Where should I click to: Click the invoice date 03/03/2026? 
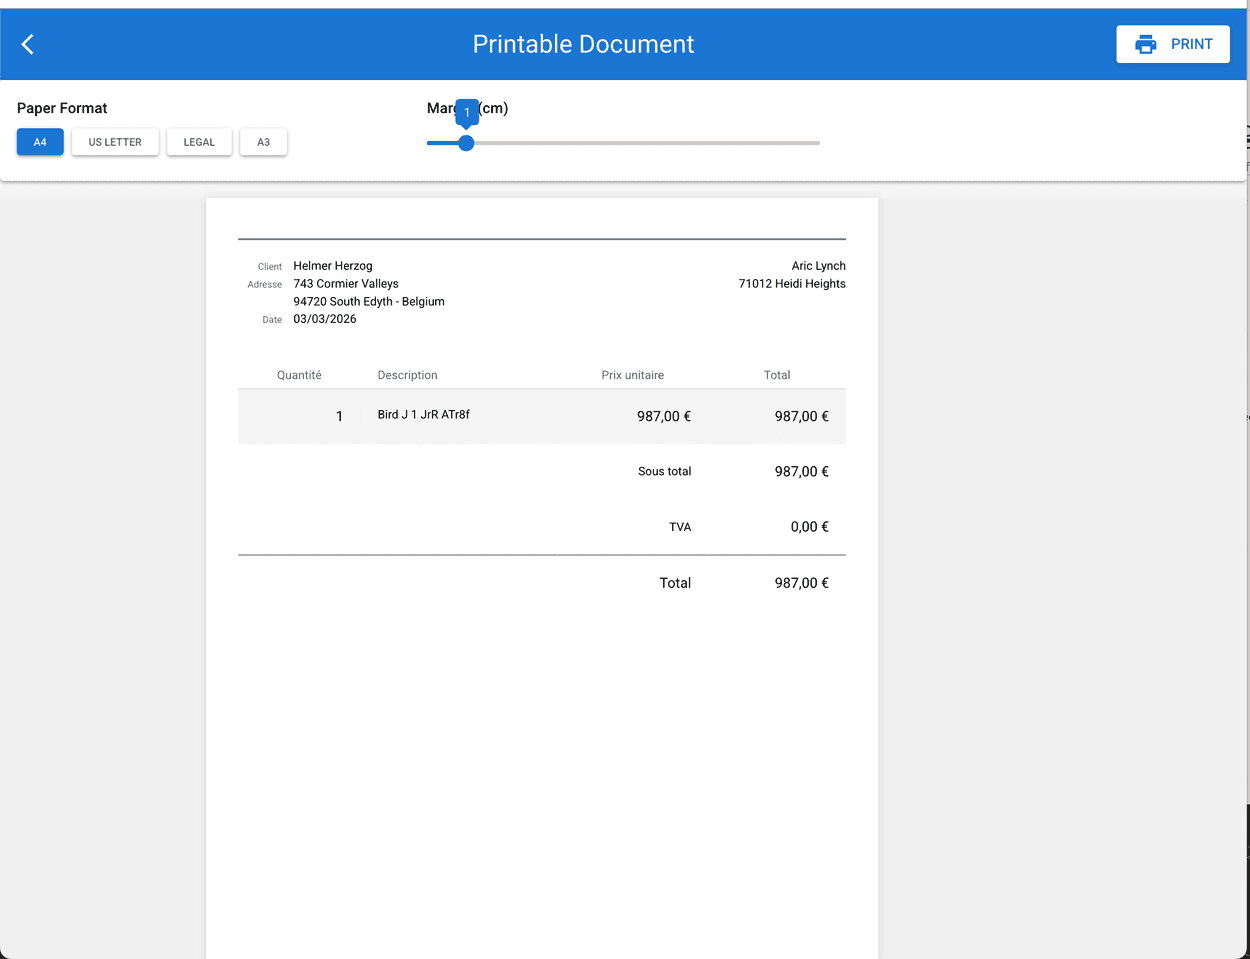coord(324,319)
